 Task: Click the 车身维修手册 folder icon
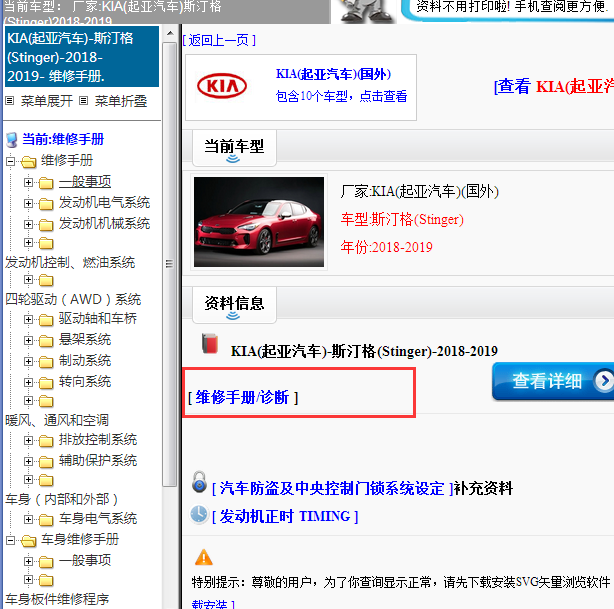[29, 541]
